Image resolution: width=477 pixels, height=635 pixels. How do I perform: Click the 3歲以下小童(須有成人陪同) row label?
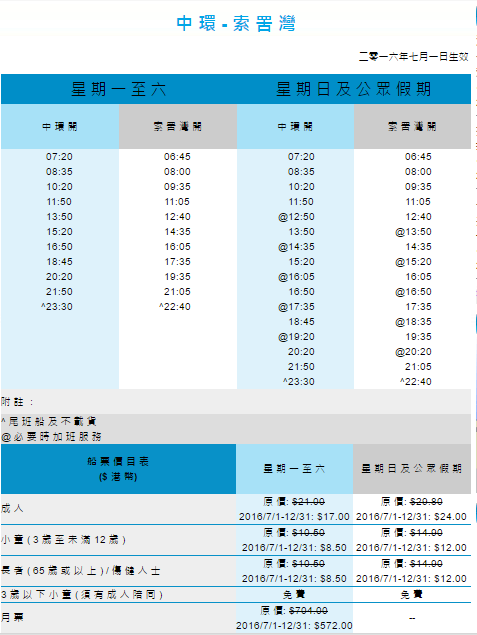pos(82,595)
